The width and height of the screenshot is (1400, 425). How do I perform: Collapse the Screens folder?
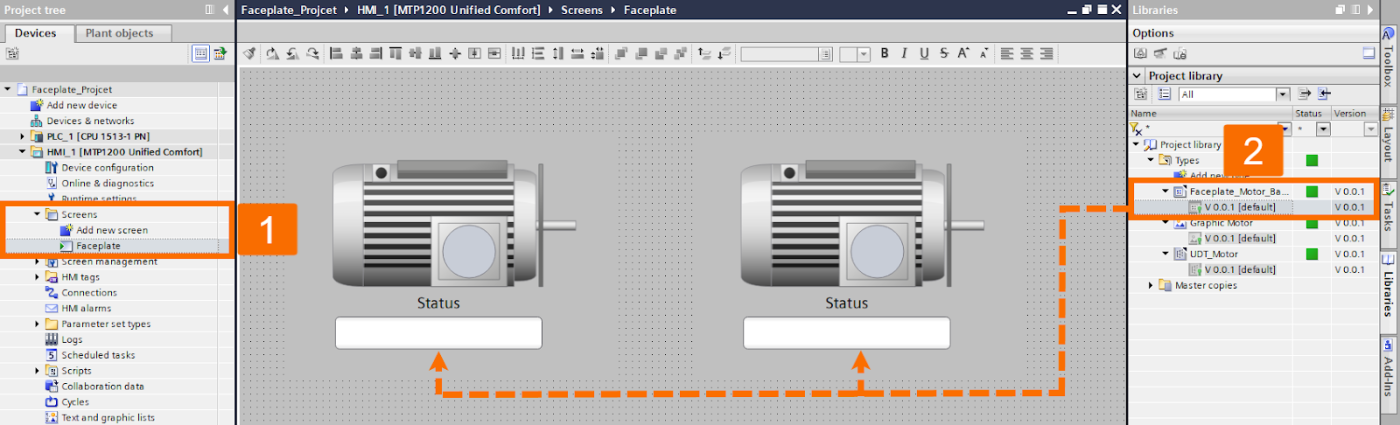click(x=37, y=215)
